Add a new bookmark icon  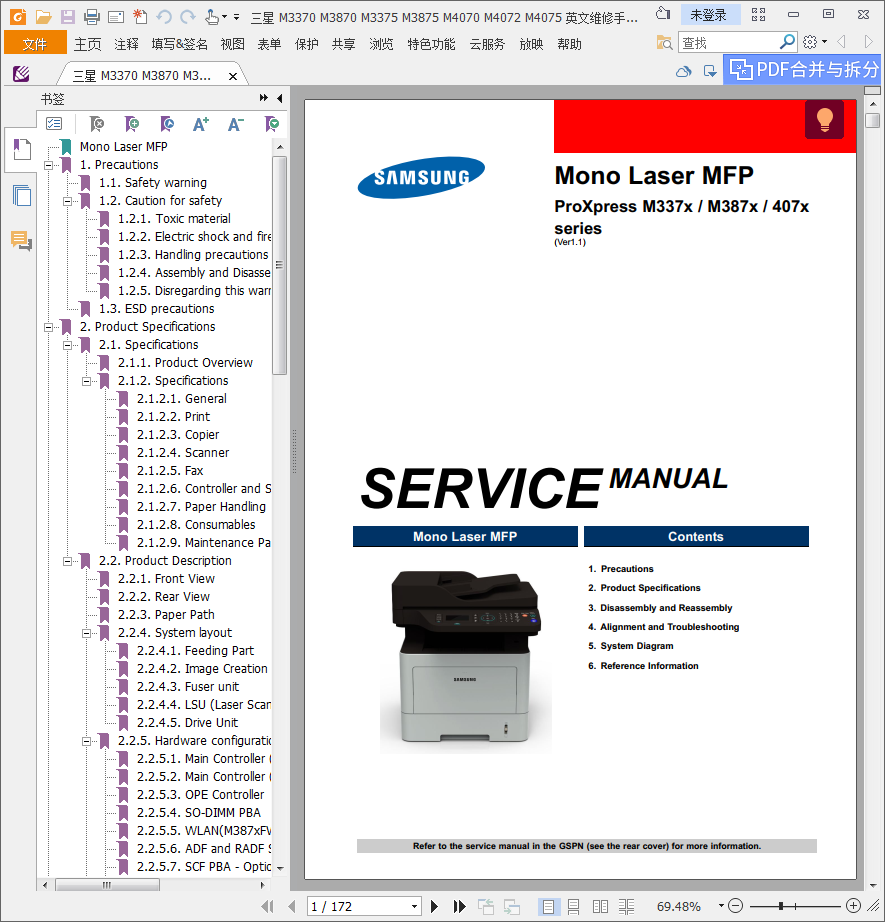(132, 123)
